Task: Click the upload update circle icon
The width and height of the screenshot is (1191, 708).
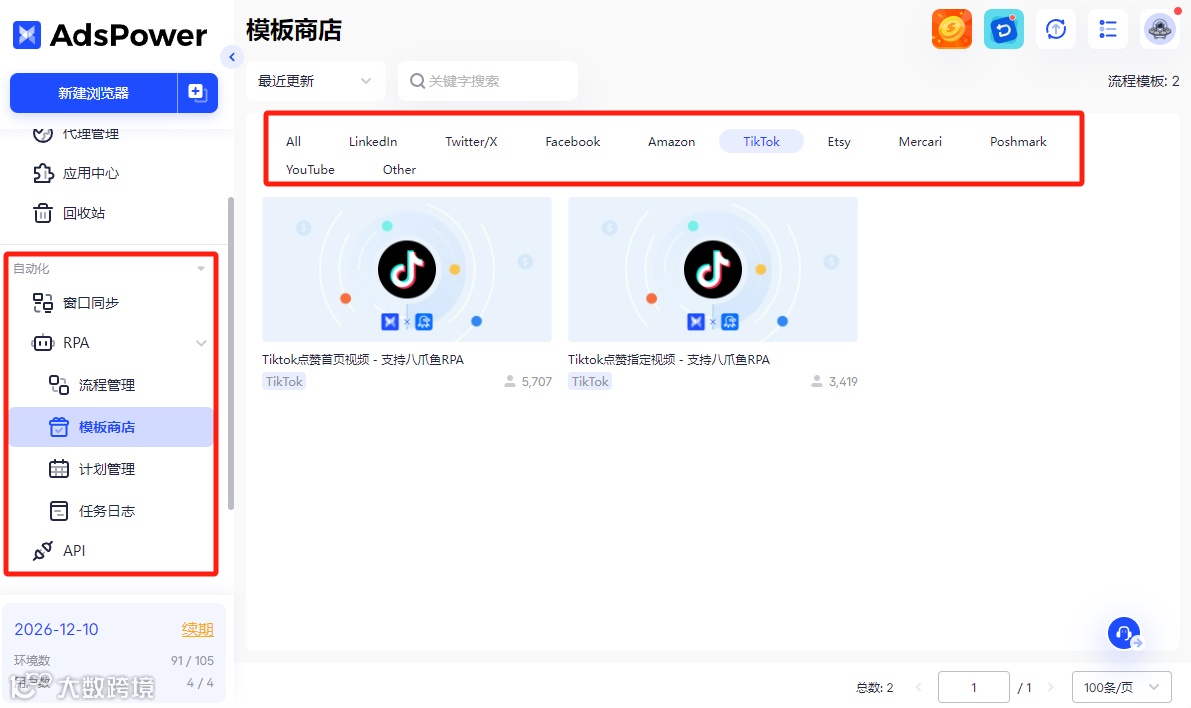Action: click(x=1056, y=30)
